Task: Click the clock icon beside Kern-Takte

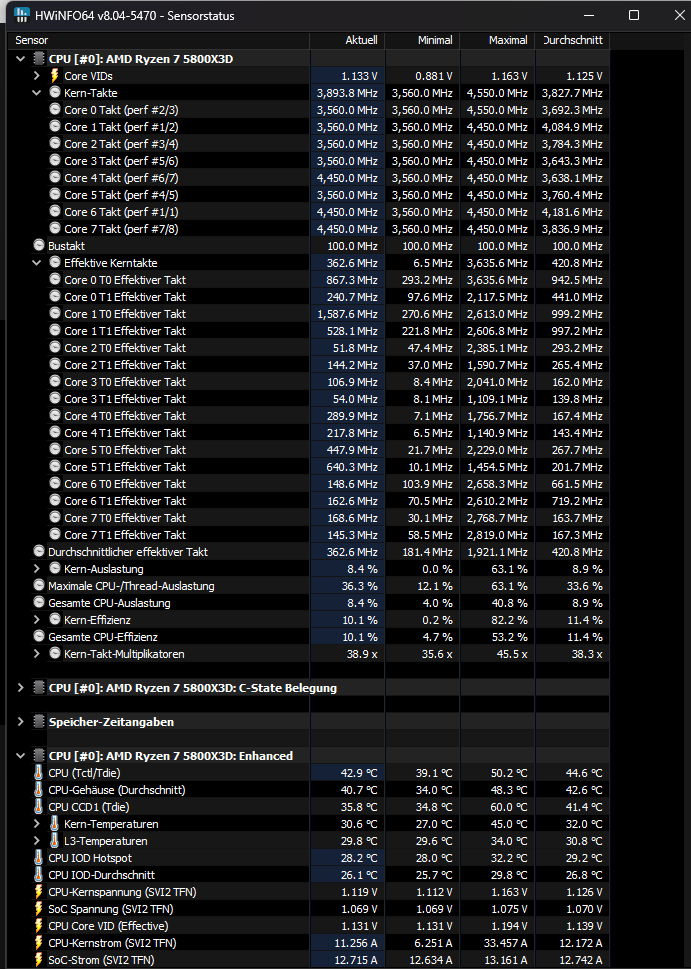Action: click(55, 92)
